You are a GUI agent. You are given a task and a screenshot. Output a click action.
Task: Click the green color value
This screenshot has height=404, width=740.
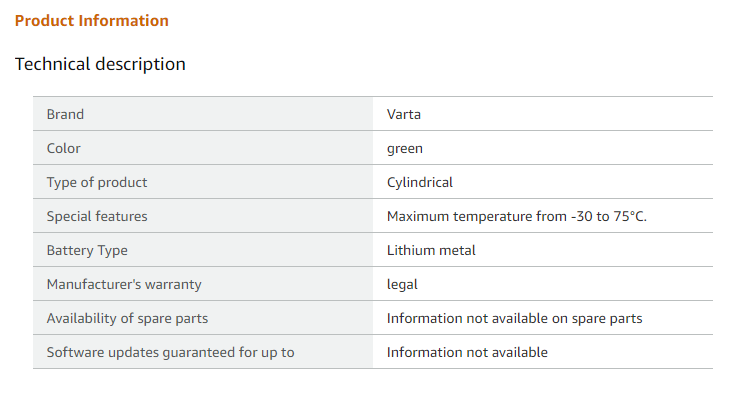click(404, 149)
